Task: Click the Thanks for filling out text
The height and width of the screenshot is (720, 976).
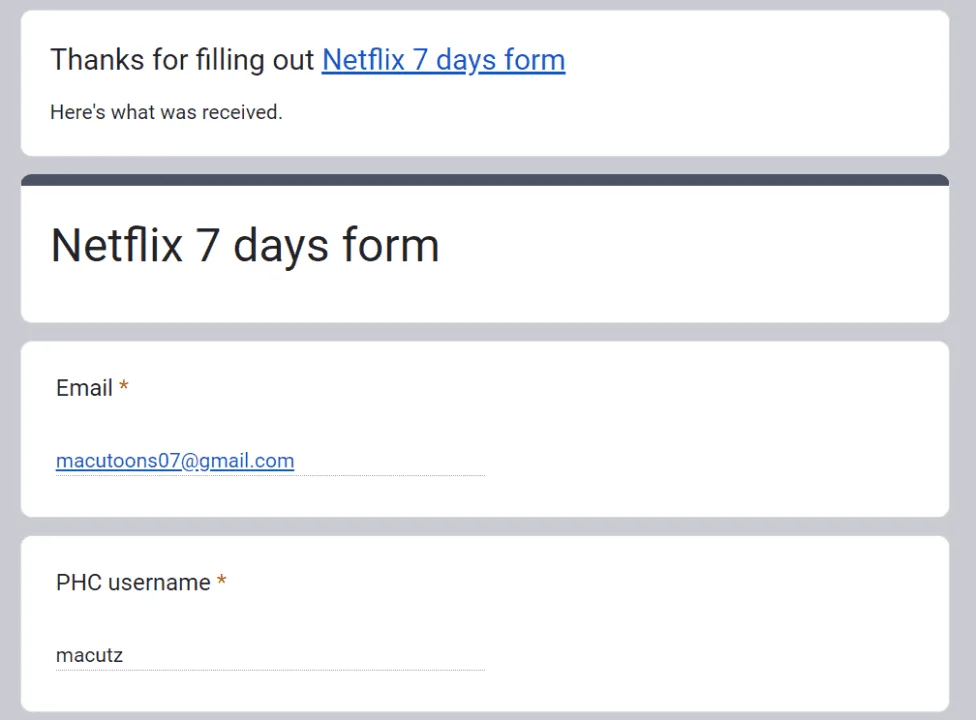Action: coord(182,60)
